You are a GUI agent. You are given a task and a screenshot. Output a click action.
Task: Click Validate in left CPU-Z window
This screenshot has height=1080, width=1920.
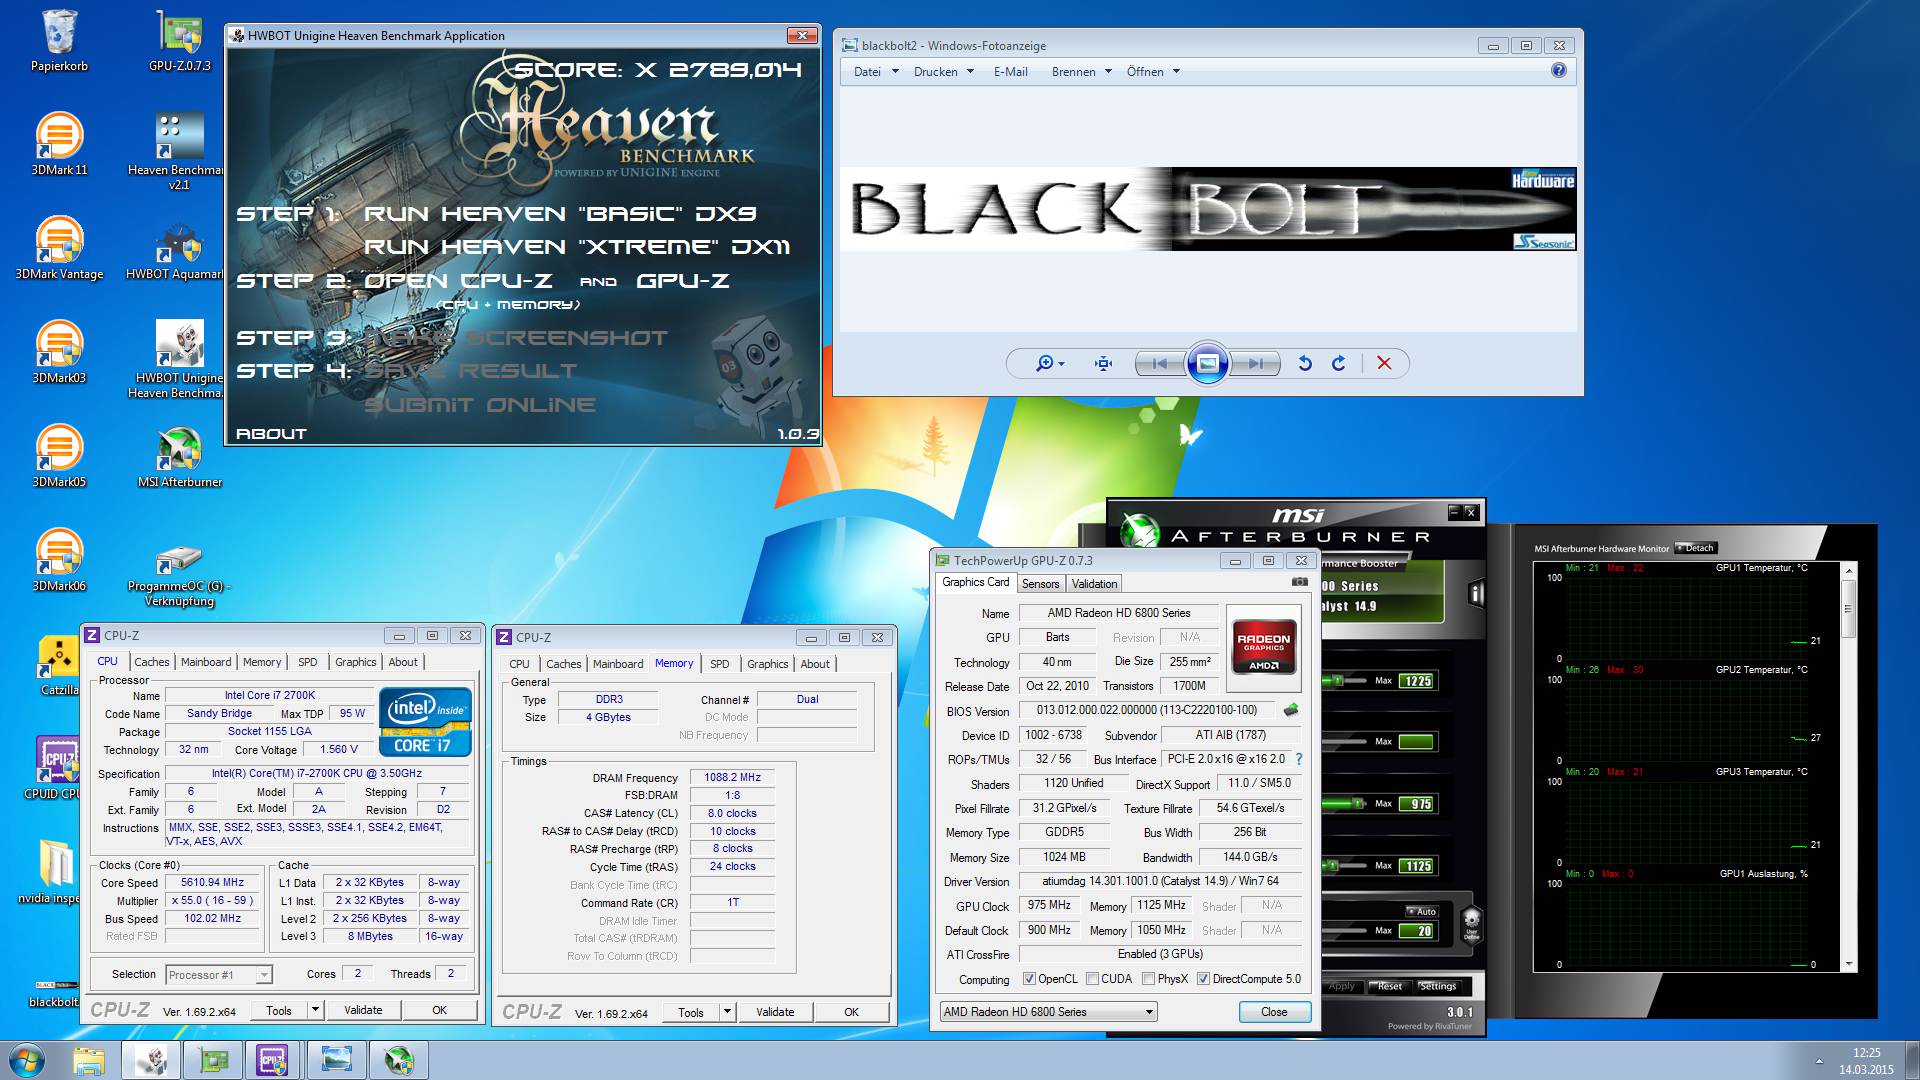click(x=363, y=1010)
